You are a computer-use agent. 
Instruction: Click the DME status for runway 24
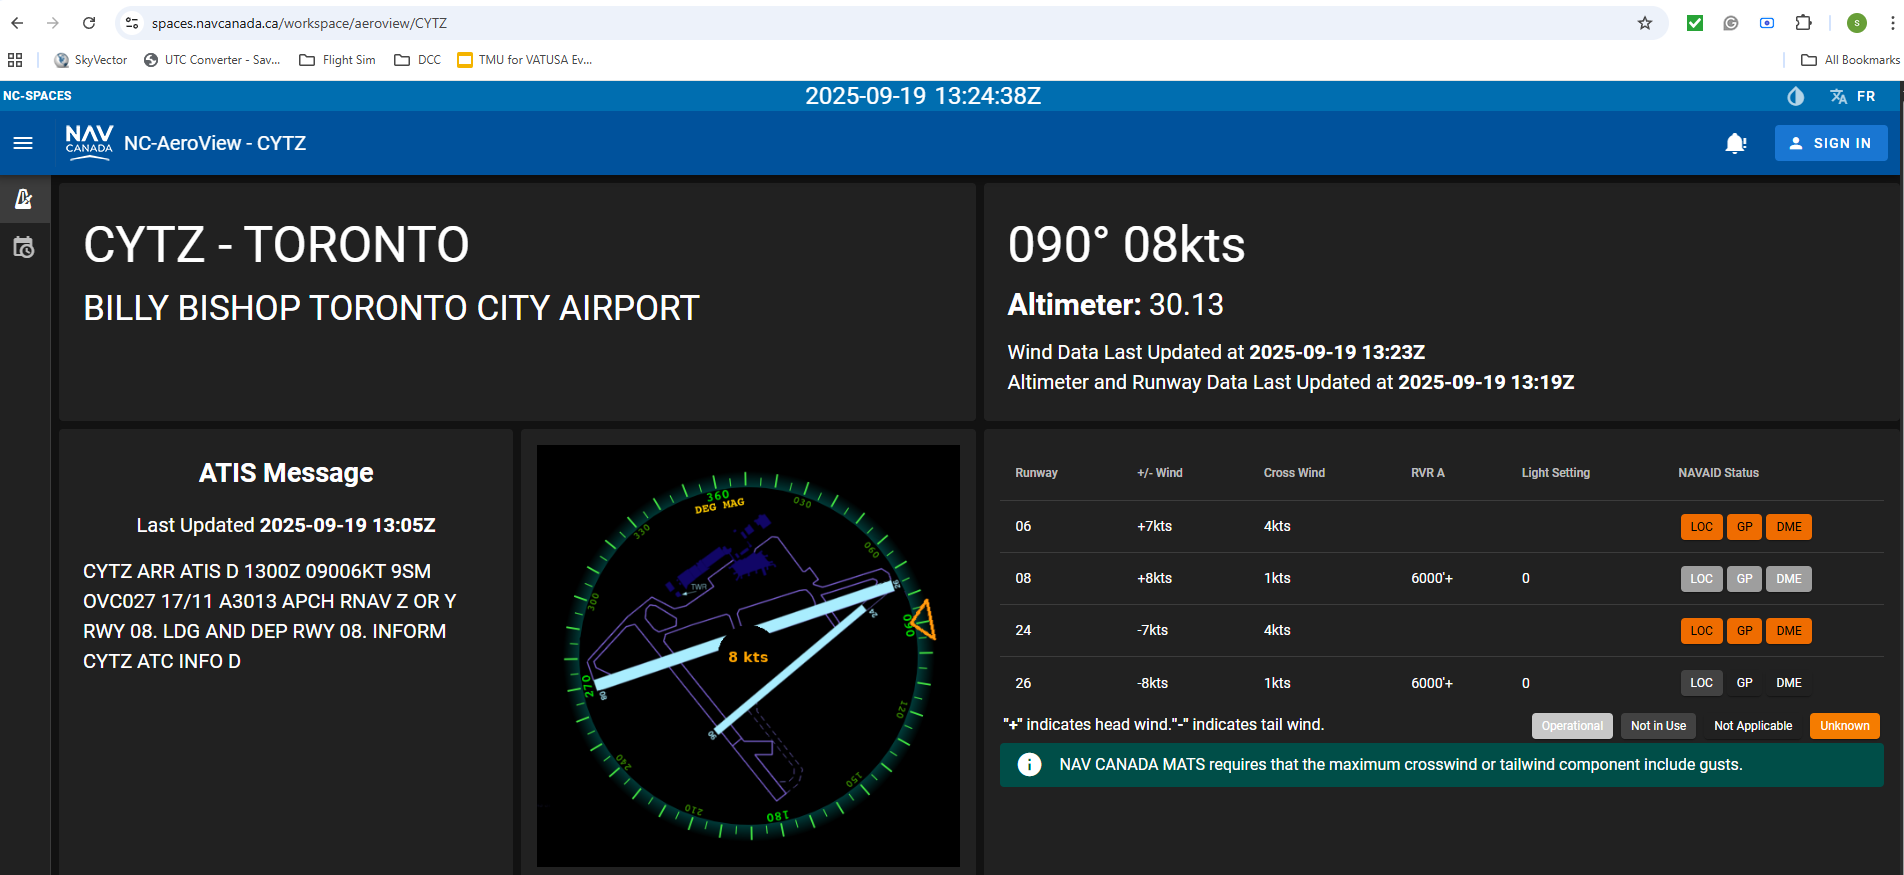pos(1789,631)
